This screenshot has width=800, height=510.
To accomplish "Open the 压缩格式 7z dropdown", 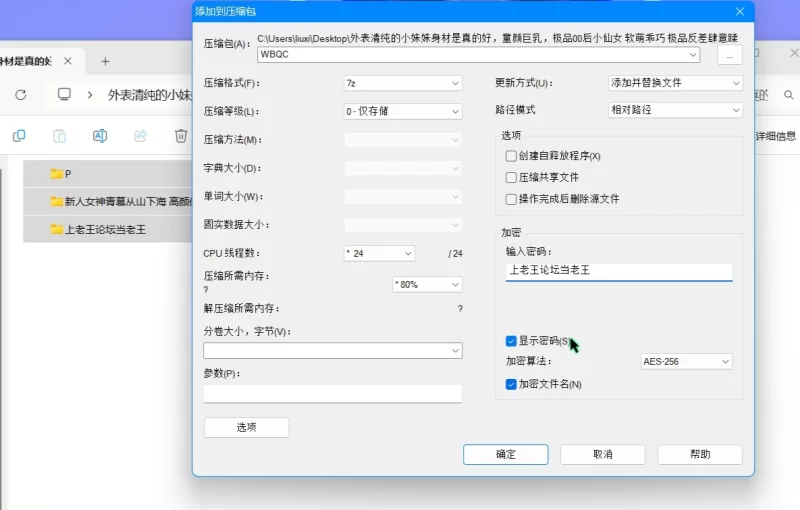I will (x=403, y=83).
